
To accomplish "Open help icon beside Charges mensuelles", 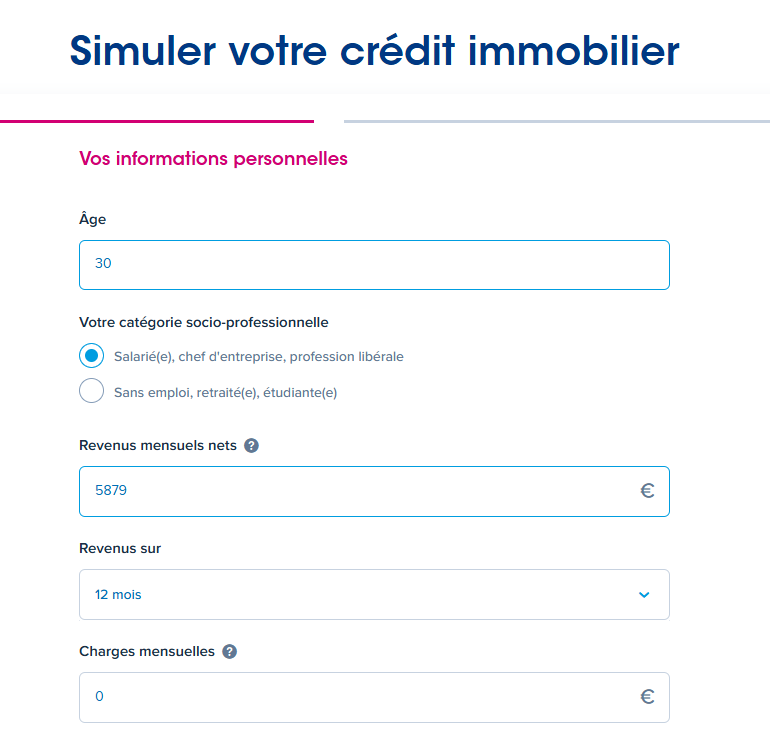I will tap(229, 651).
